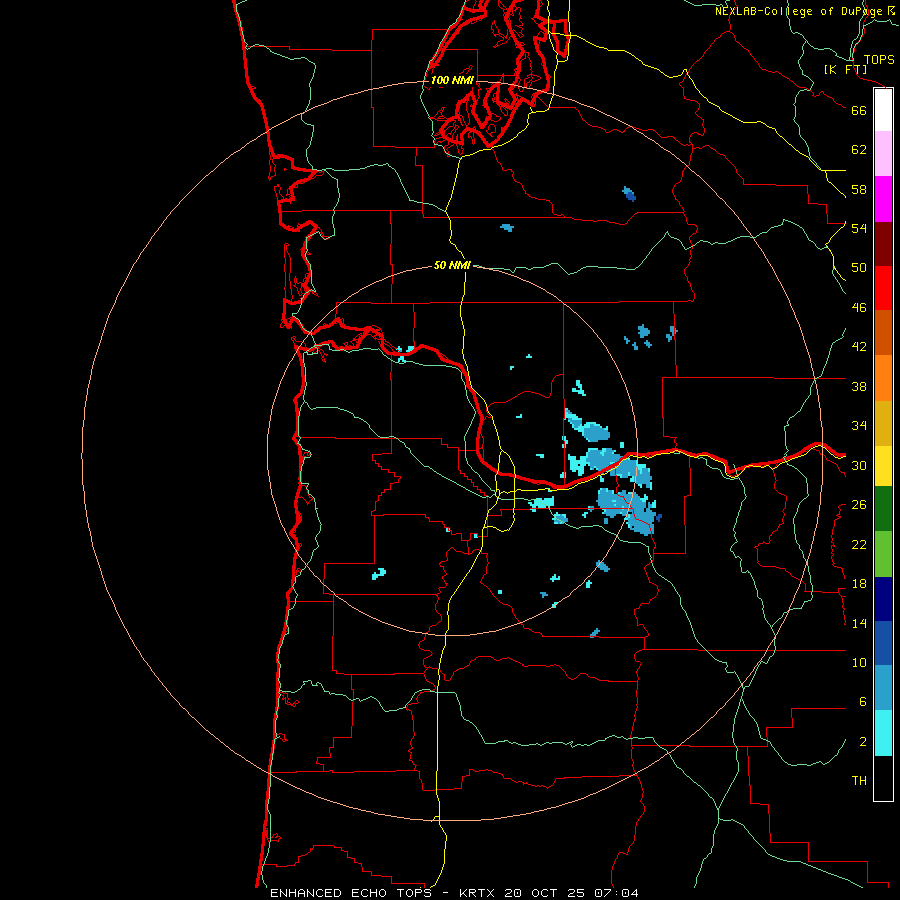Click the TH legend label

(859, 781)
